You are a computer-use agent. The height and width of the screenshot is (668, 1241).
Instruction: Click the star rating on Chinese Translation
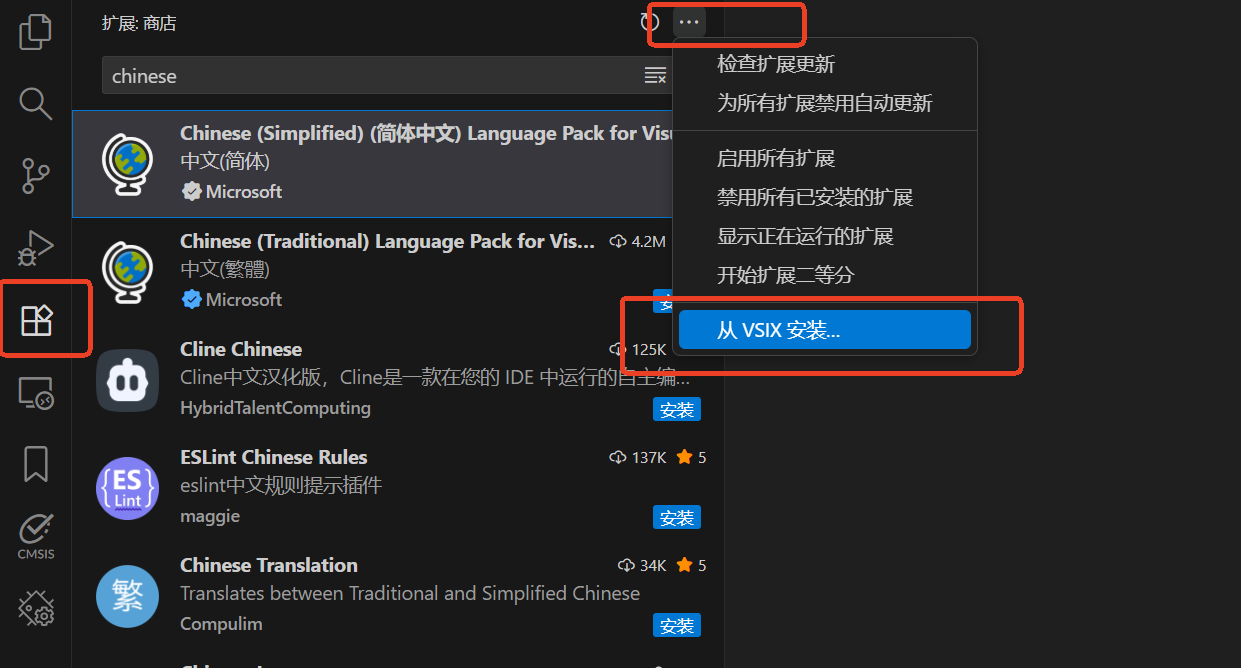coord(691,565)
